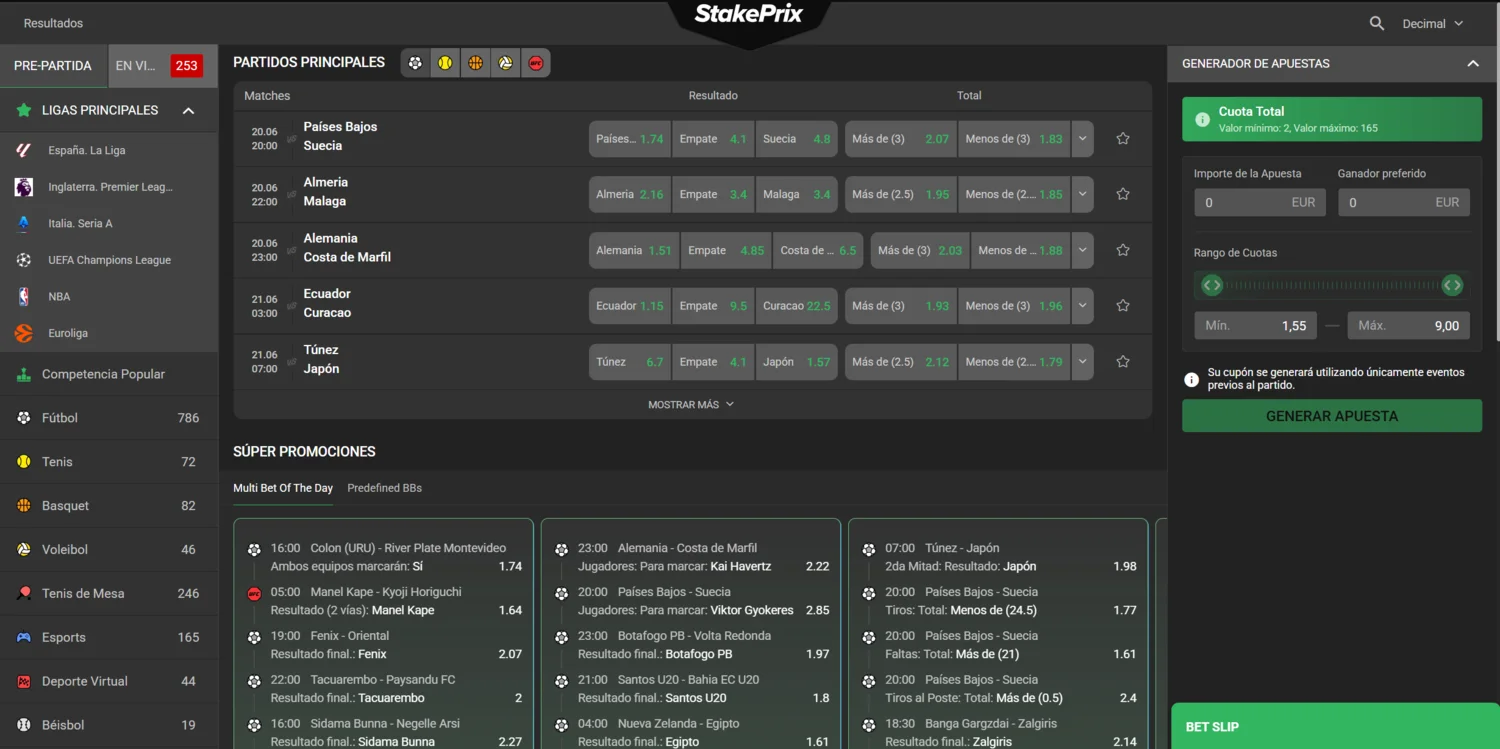This screenshot has width=1500, height=749.
Task: Click the UEFA Champions League ball icon
Action: [24, 260]
